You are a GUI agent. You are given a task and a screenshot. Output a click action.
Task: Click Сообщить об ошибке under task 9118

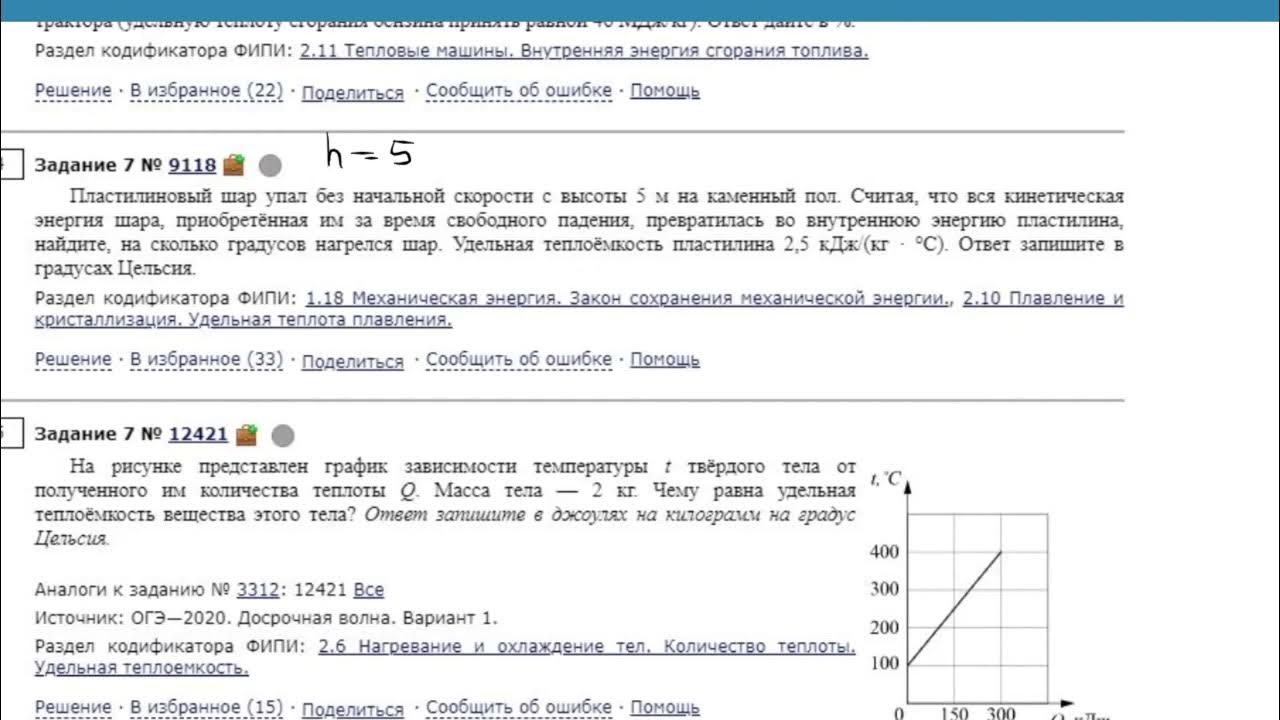pos(519,359)
